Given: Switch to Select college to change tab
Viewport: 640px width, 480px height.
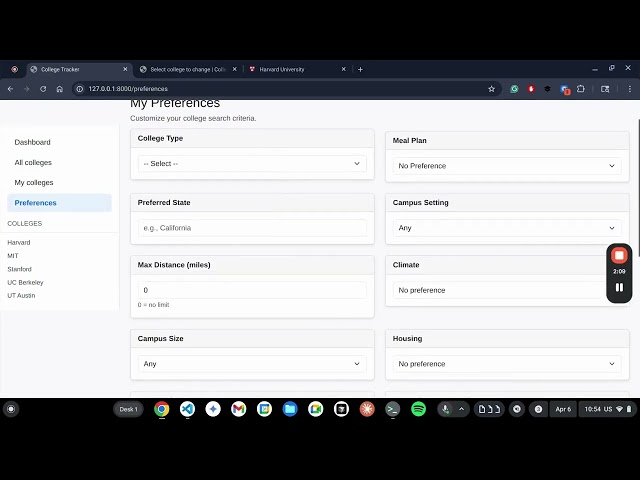Looking at the screenshot, I should [x=188, y=69].
